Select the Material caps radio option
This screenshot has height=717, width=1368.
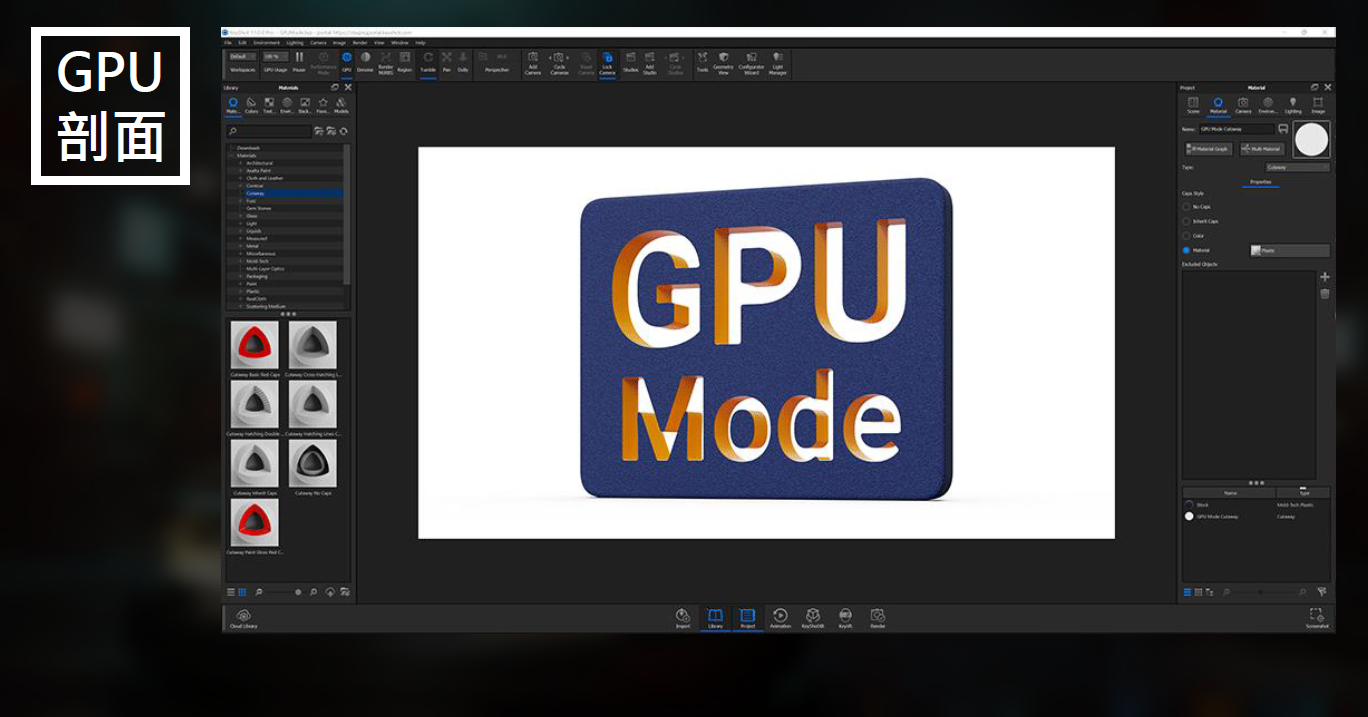click(1187, 250)
